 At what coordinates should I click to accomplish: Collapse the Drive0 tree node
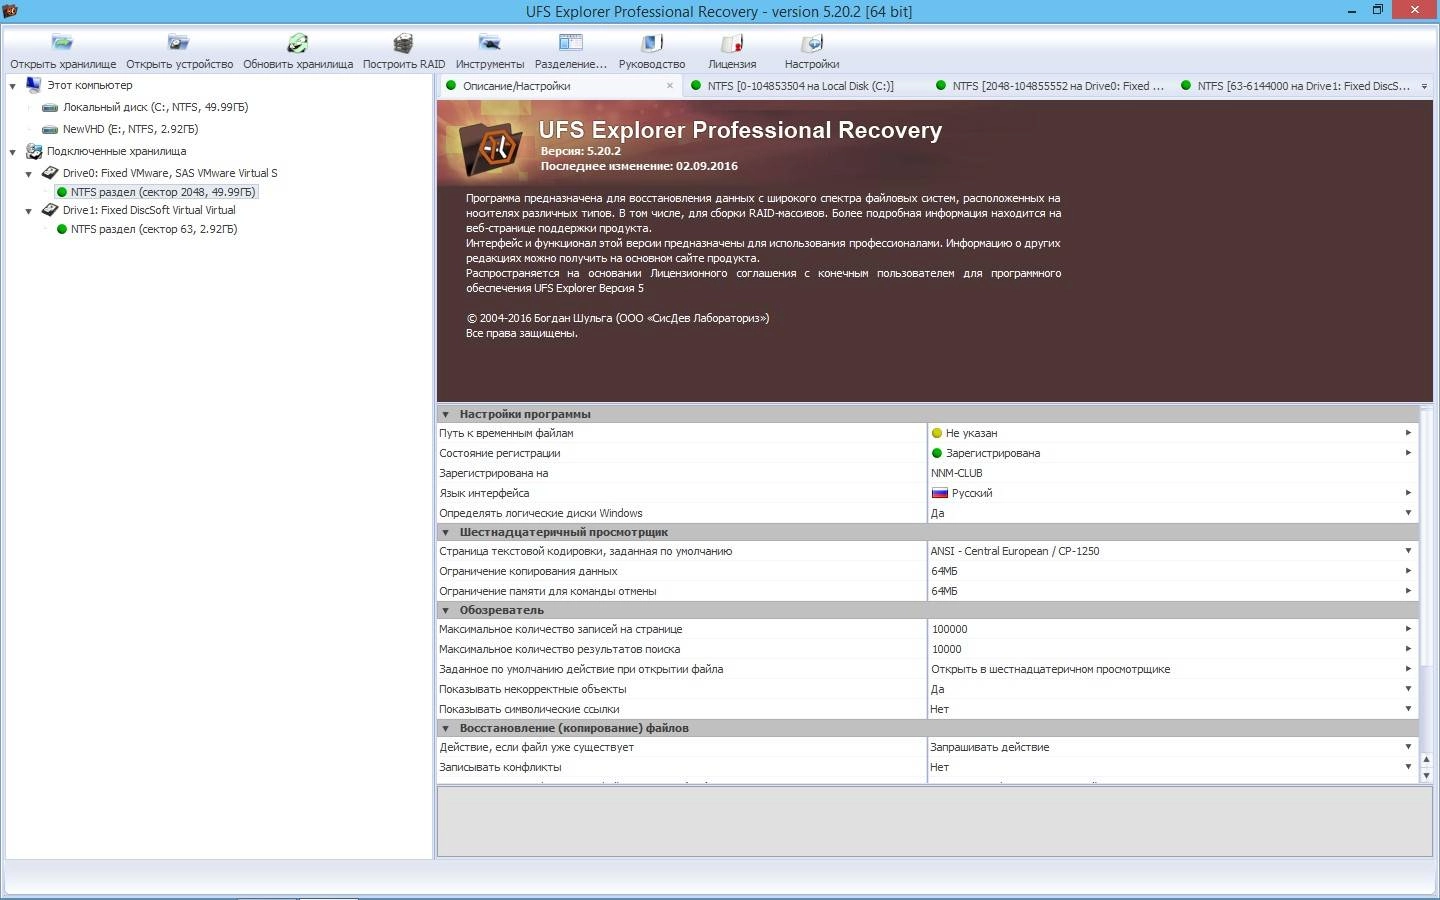pyautogui.click(x=29, y=174)
